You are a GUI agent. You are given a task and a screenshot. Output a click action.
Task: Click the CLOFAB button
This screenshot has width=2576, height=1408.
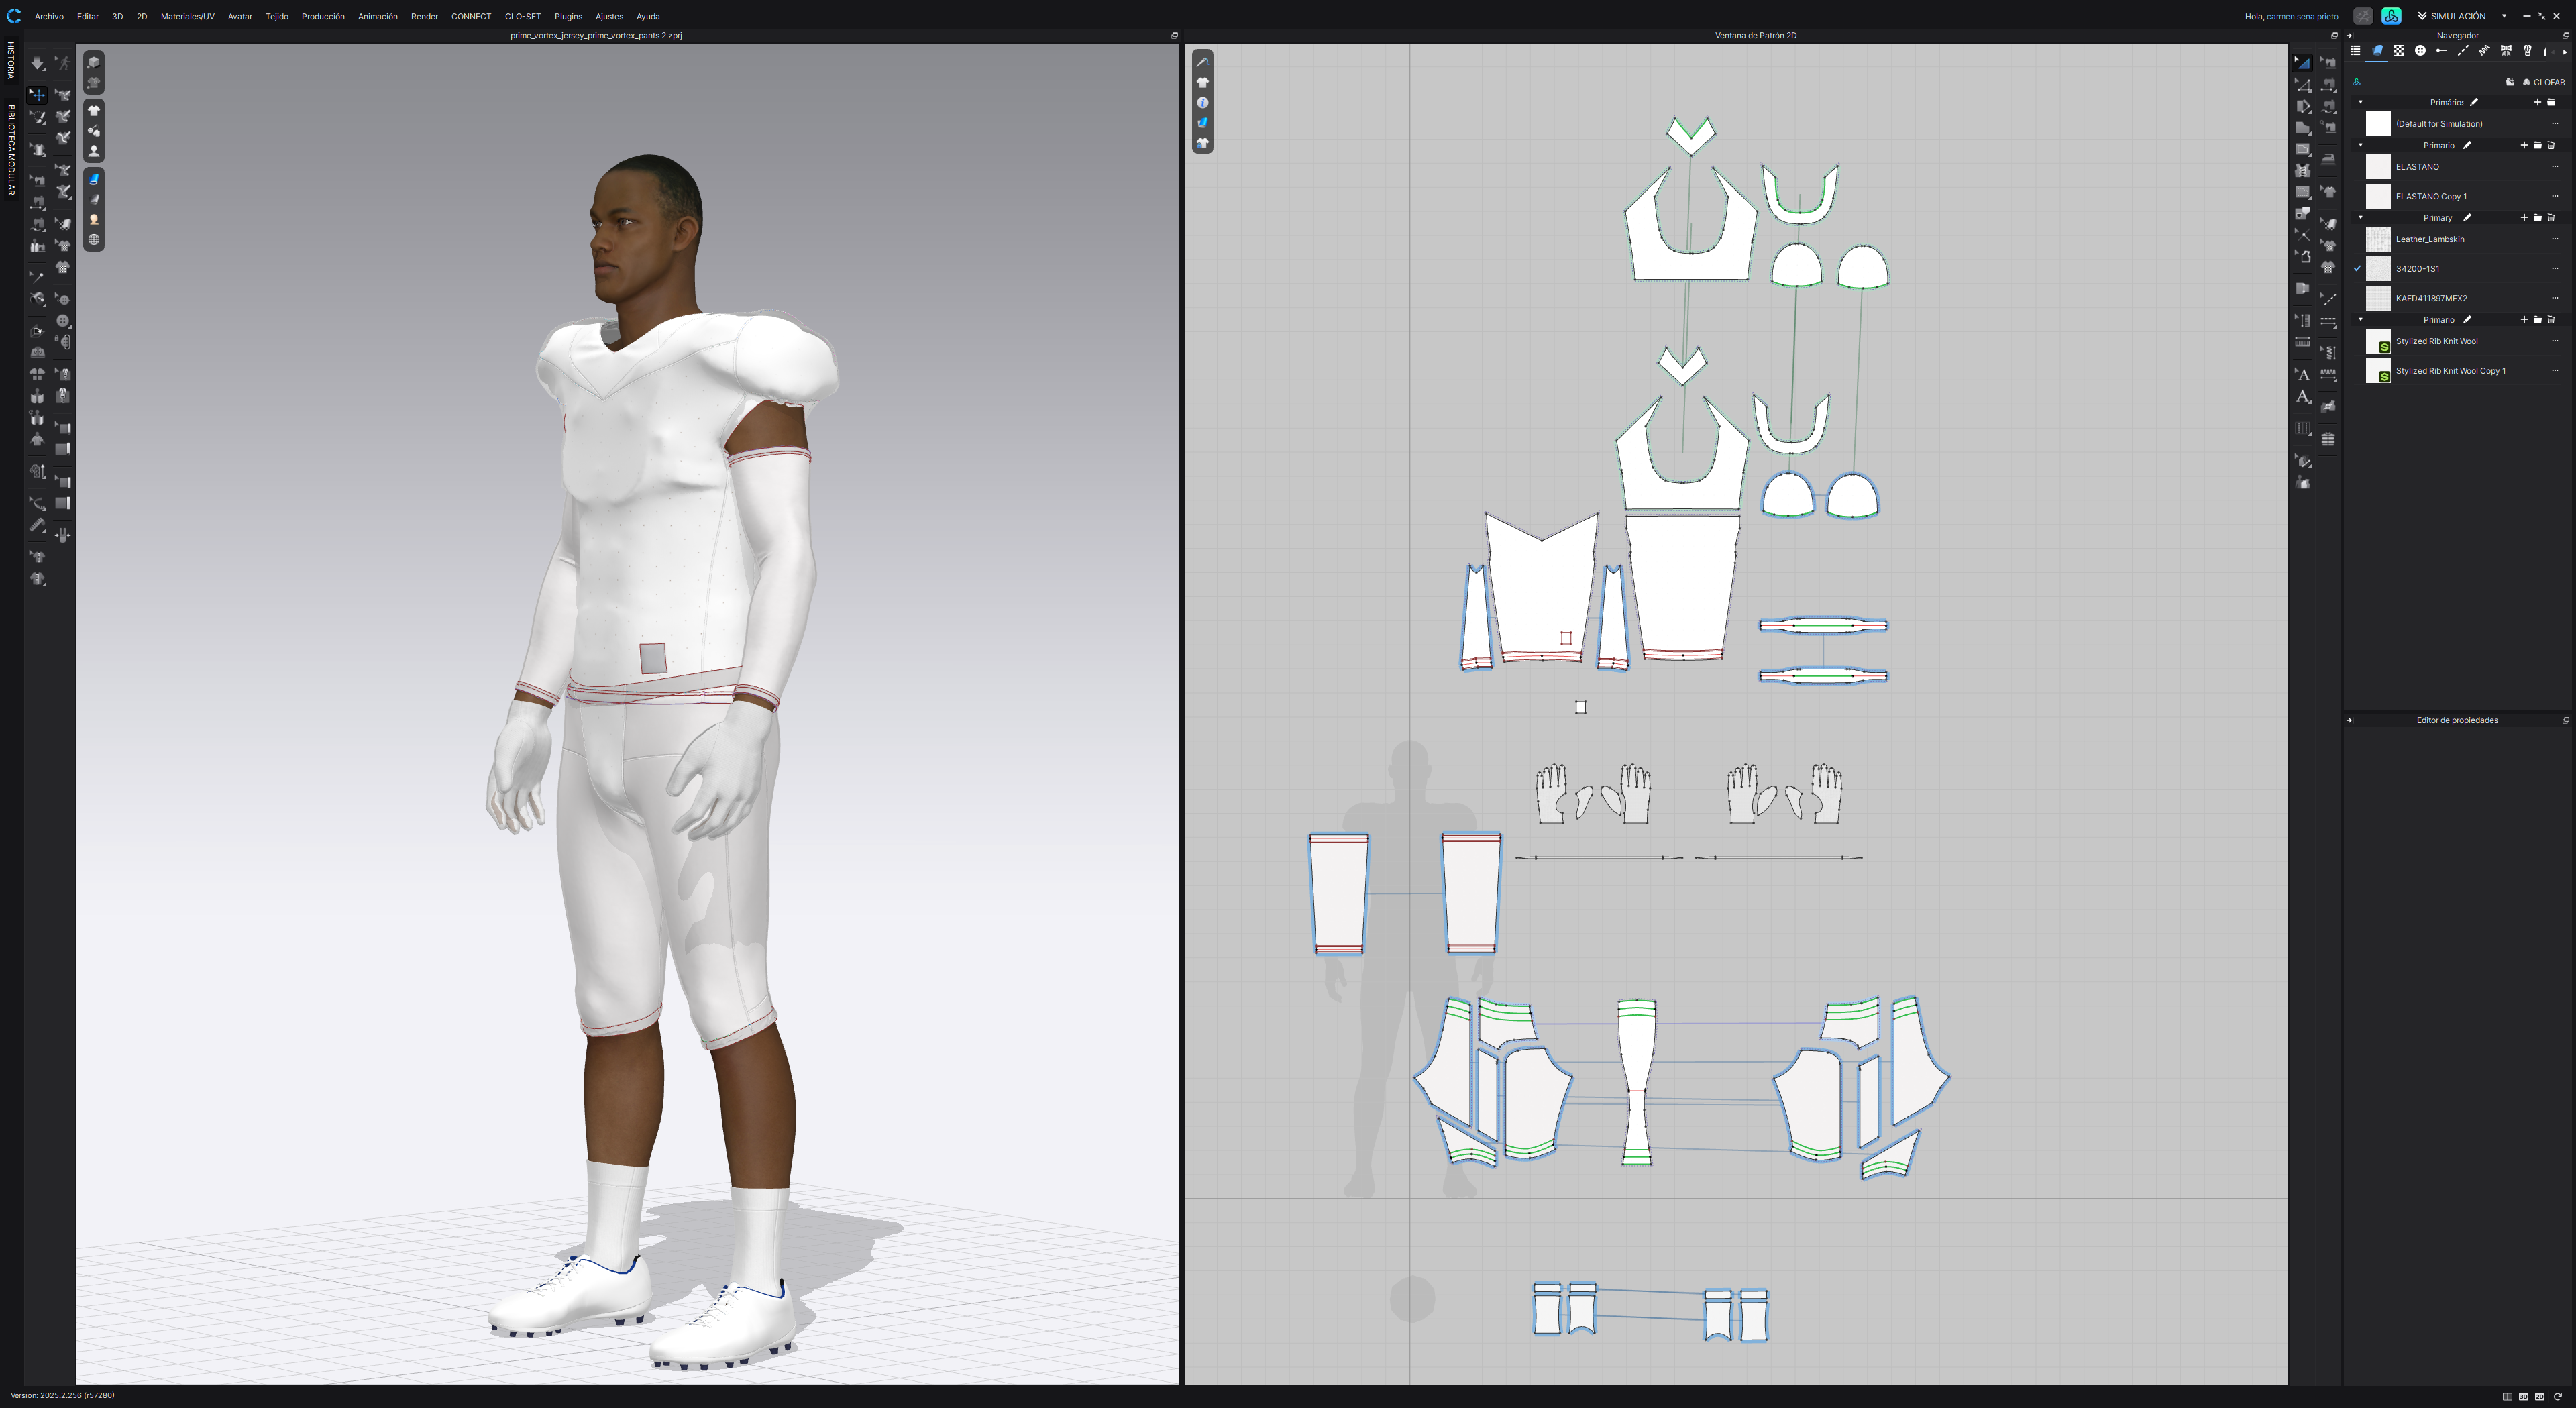click(2544, 82)
